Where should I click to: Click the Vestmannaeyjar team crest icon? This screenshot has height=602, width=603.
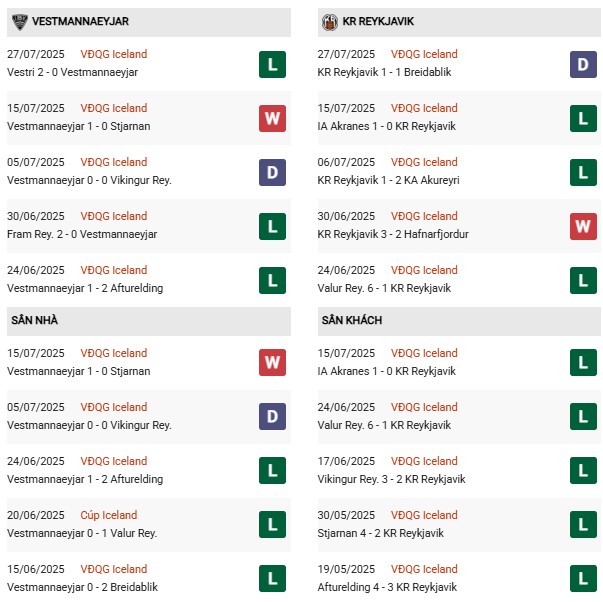(x=19, y=21)
